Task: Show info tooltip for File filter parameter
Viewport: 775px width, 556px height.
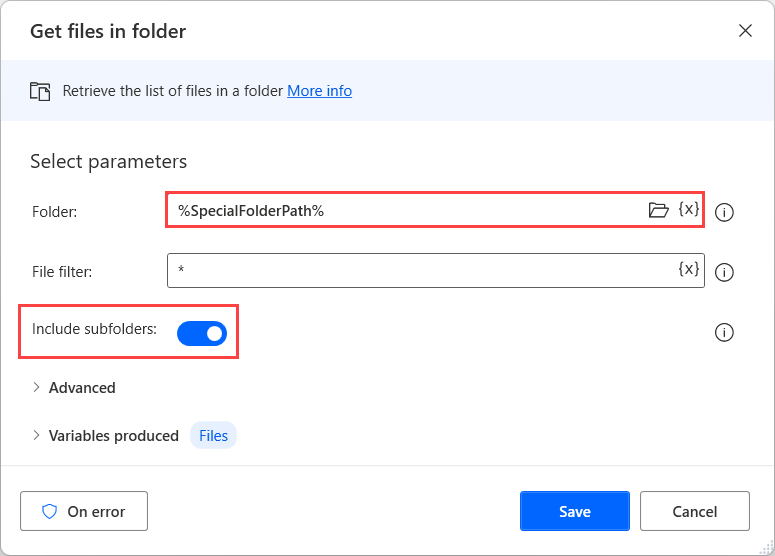Action: point(725,271)
